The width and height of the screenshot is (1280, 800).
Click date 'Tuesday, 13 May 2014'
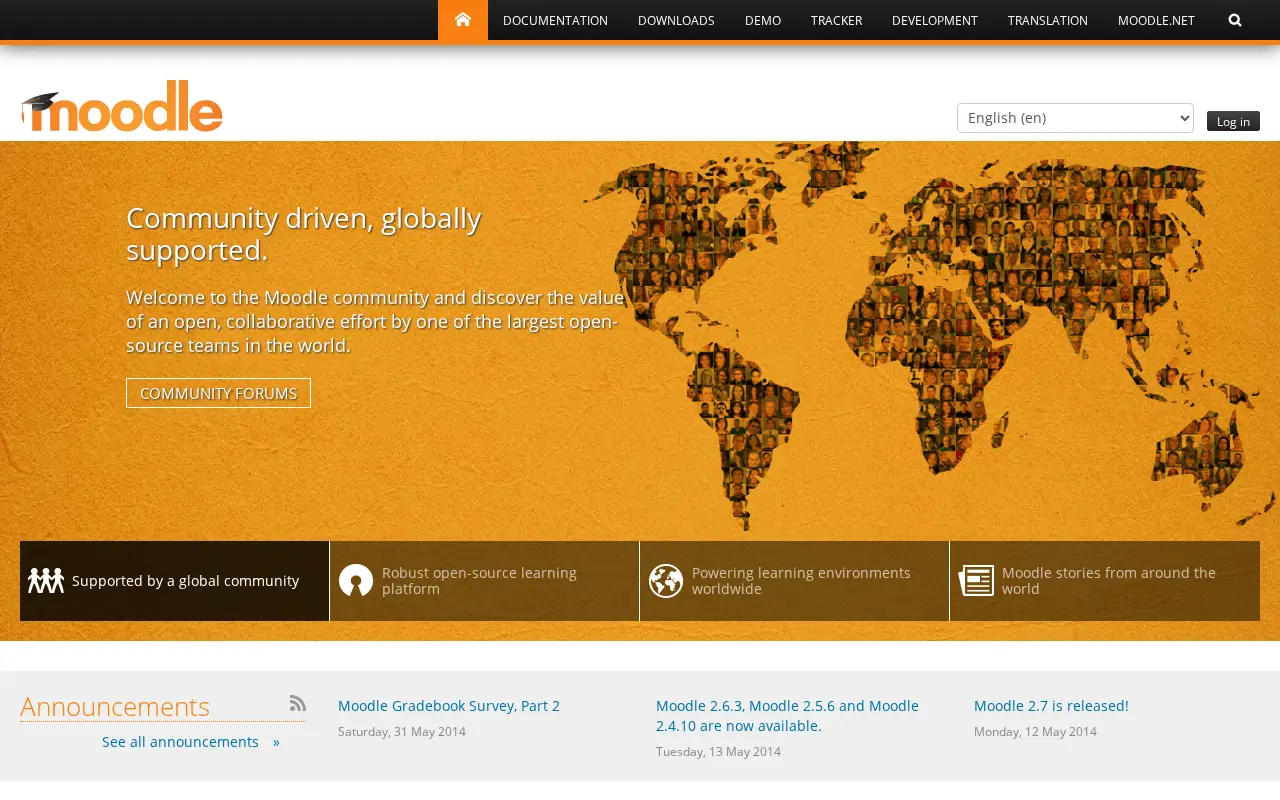[x=718, y=751]
